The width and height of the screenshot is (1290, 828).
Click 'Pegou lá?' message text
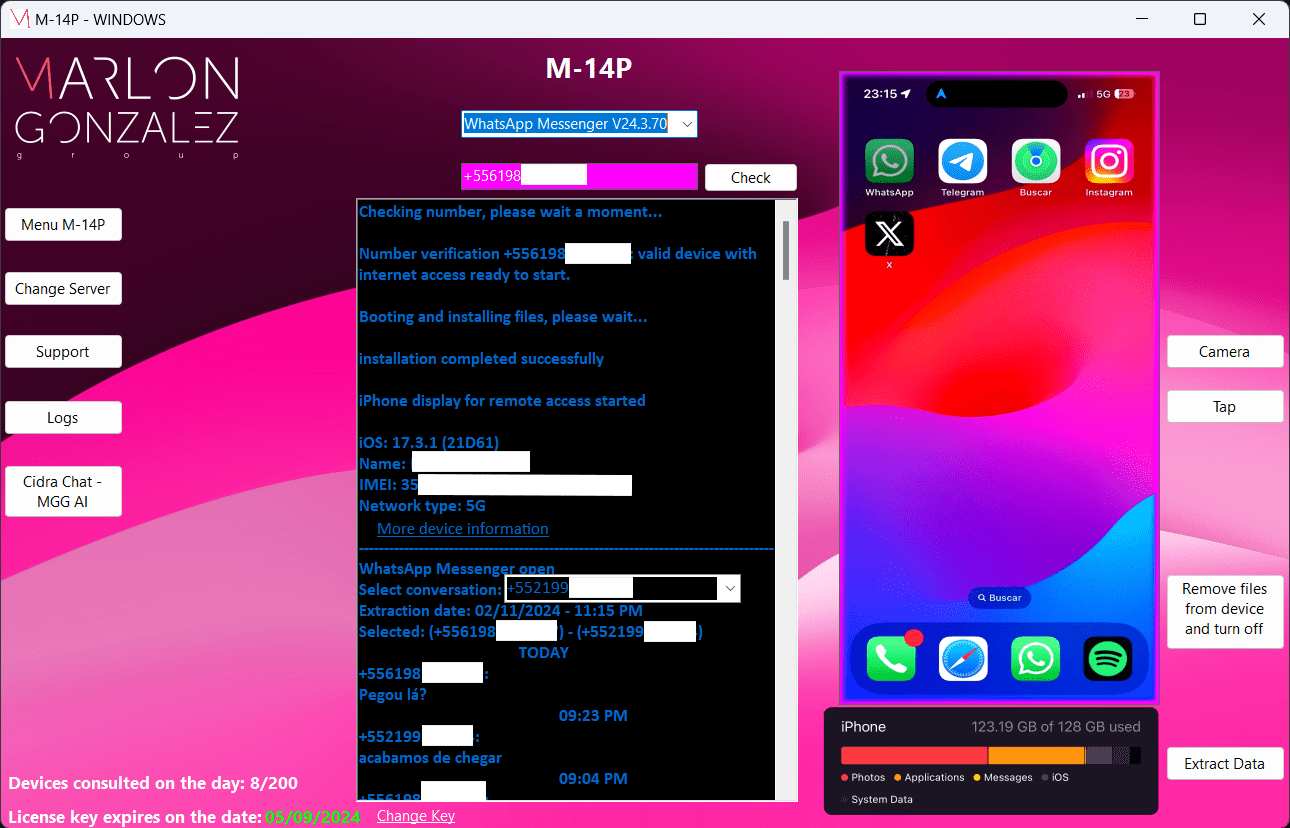click(393, 694)
